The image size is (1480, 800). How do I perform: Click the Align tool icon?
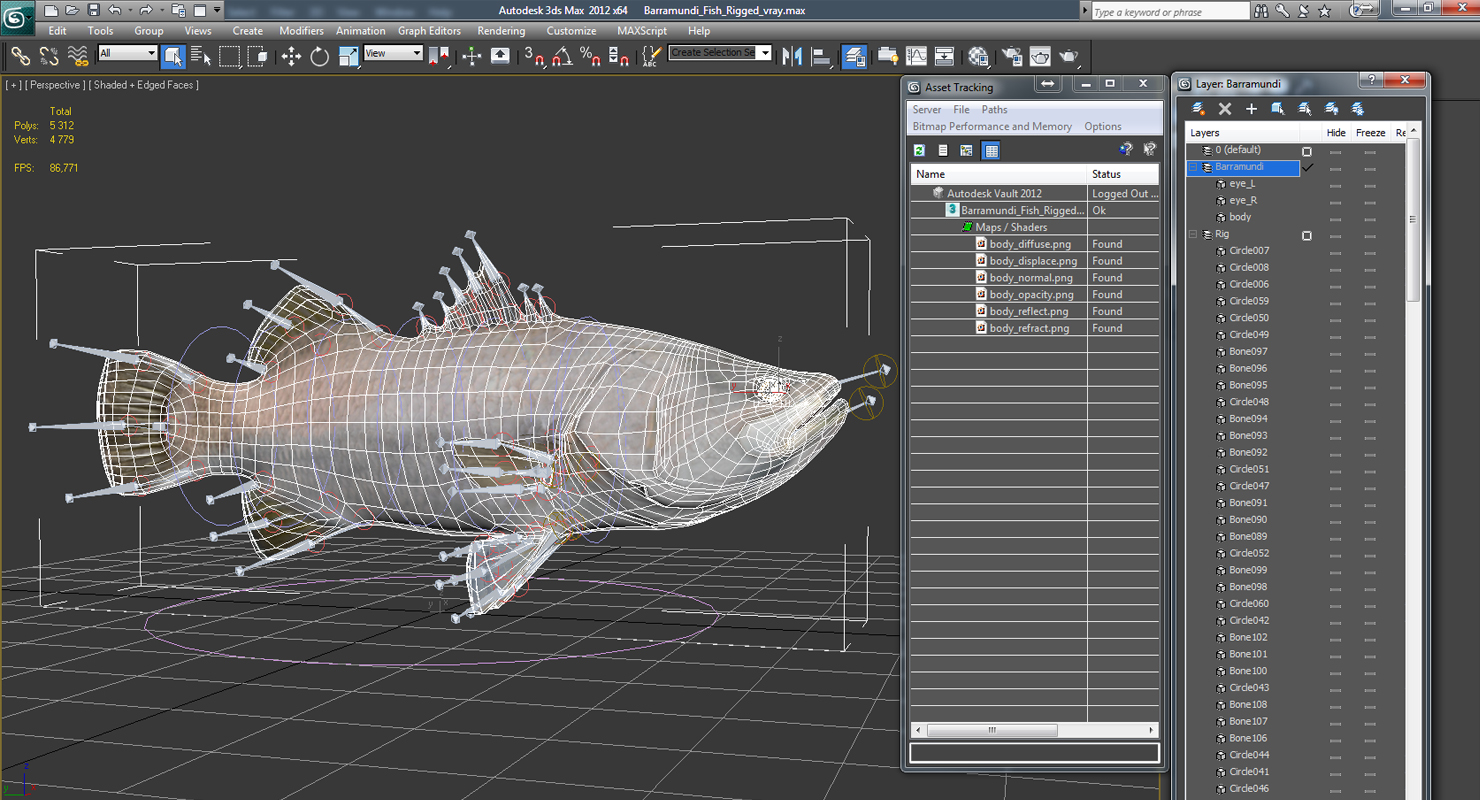[822, 56]
